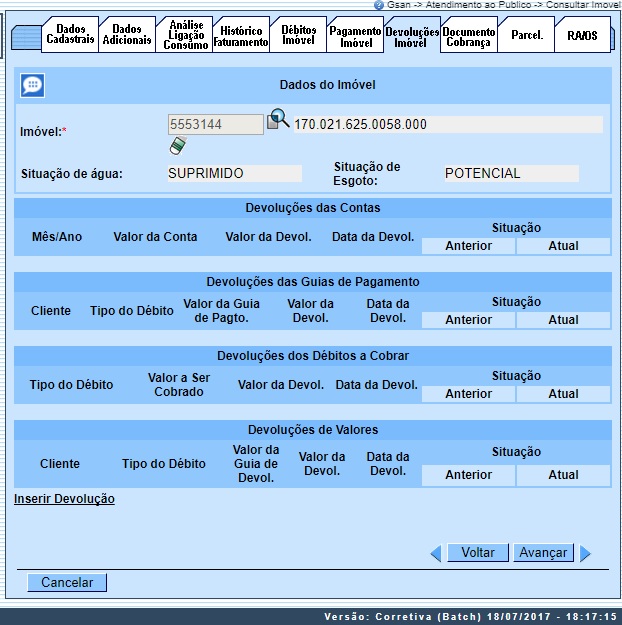Screen dimensions: 622x625
Task: Click the Imóvel number input field
Action: (x=215, y=124)
